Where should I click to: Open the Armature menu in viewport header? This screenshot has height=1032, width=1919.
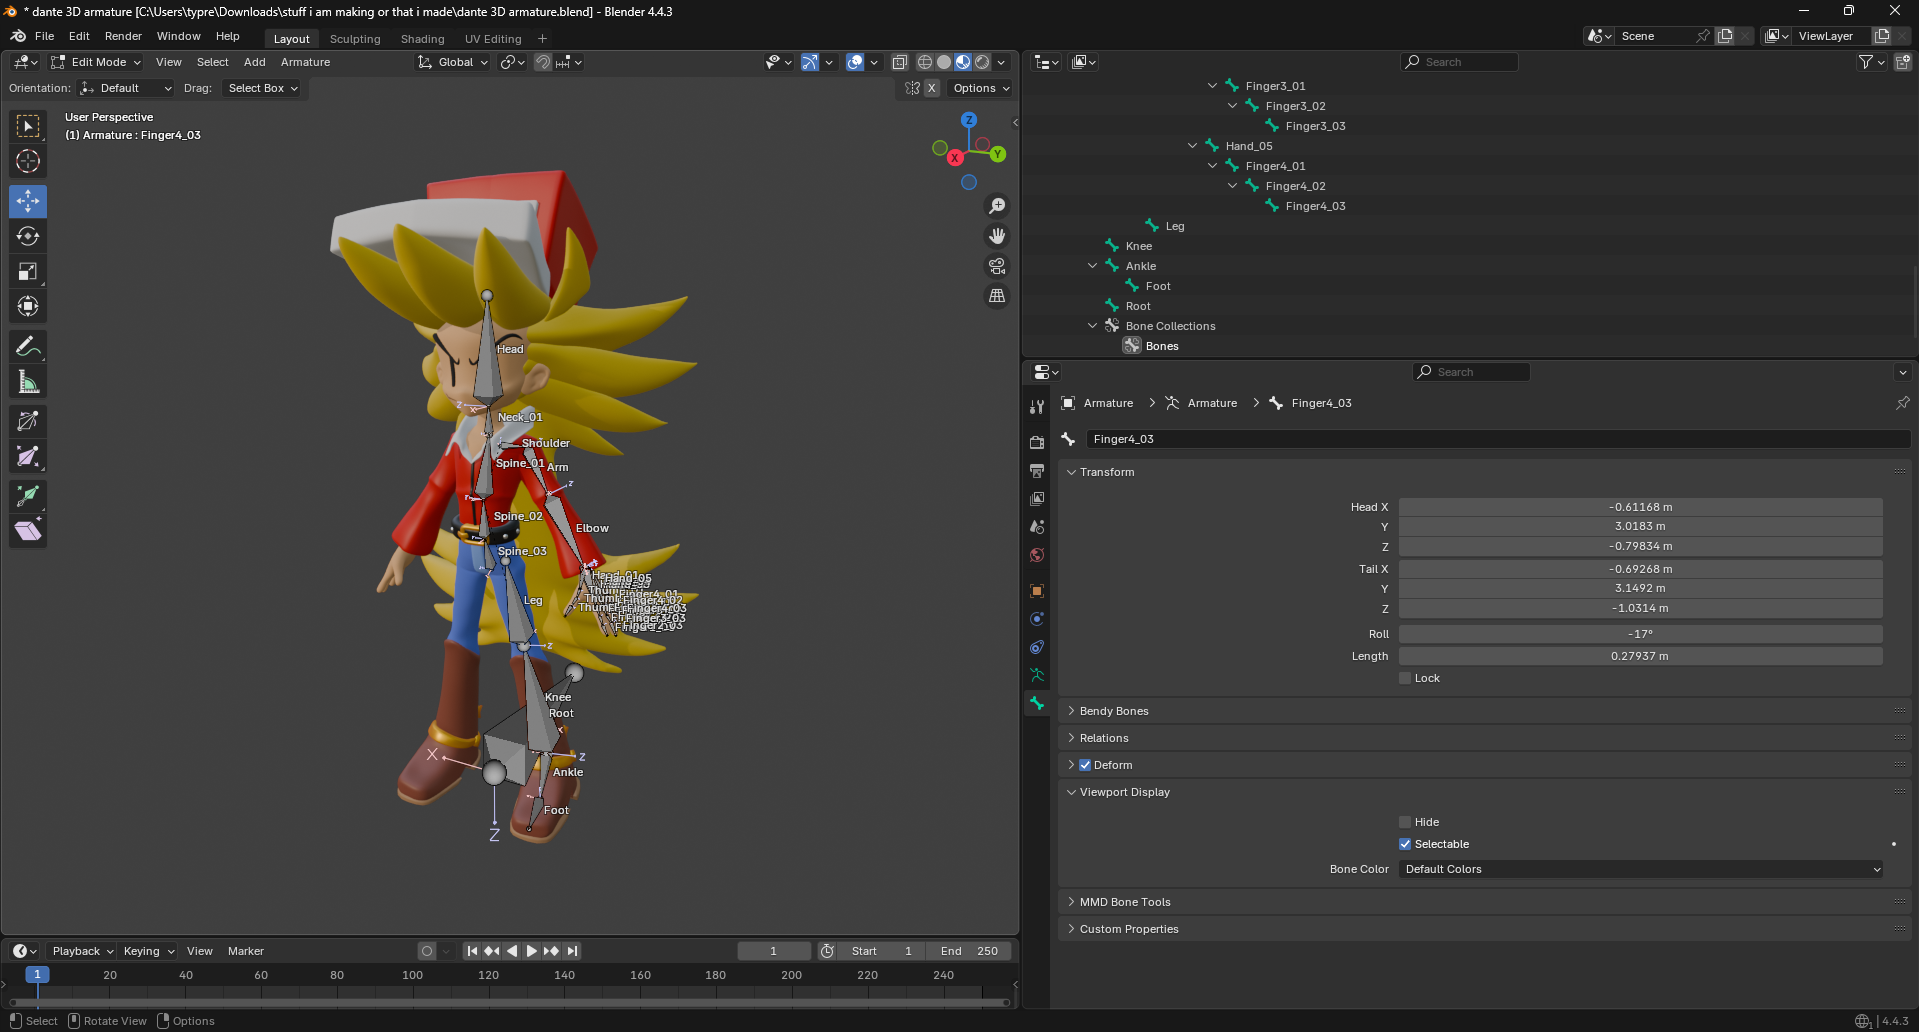[305, 62]
